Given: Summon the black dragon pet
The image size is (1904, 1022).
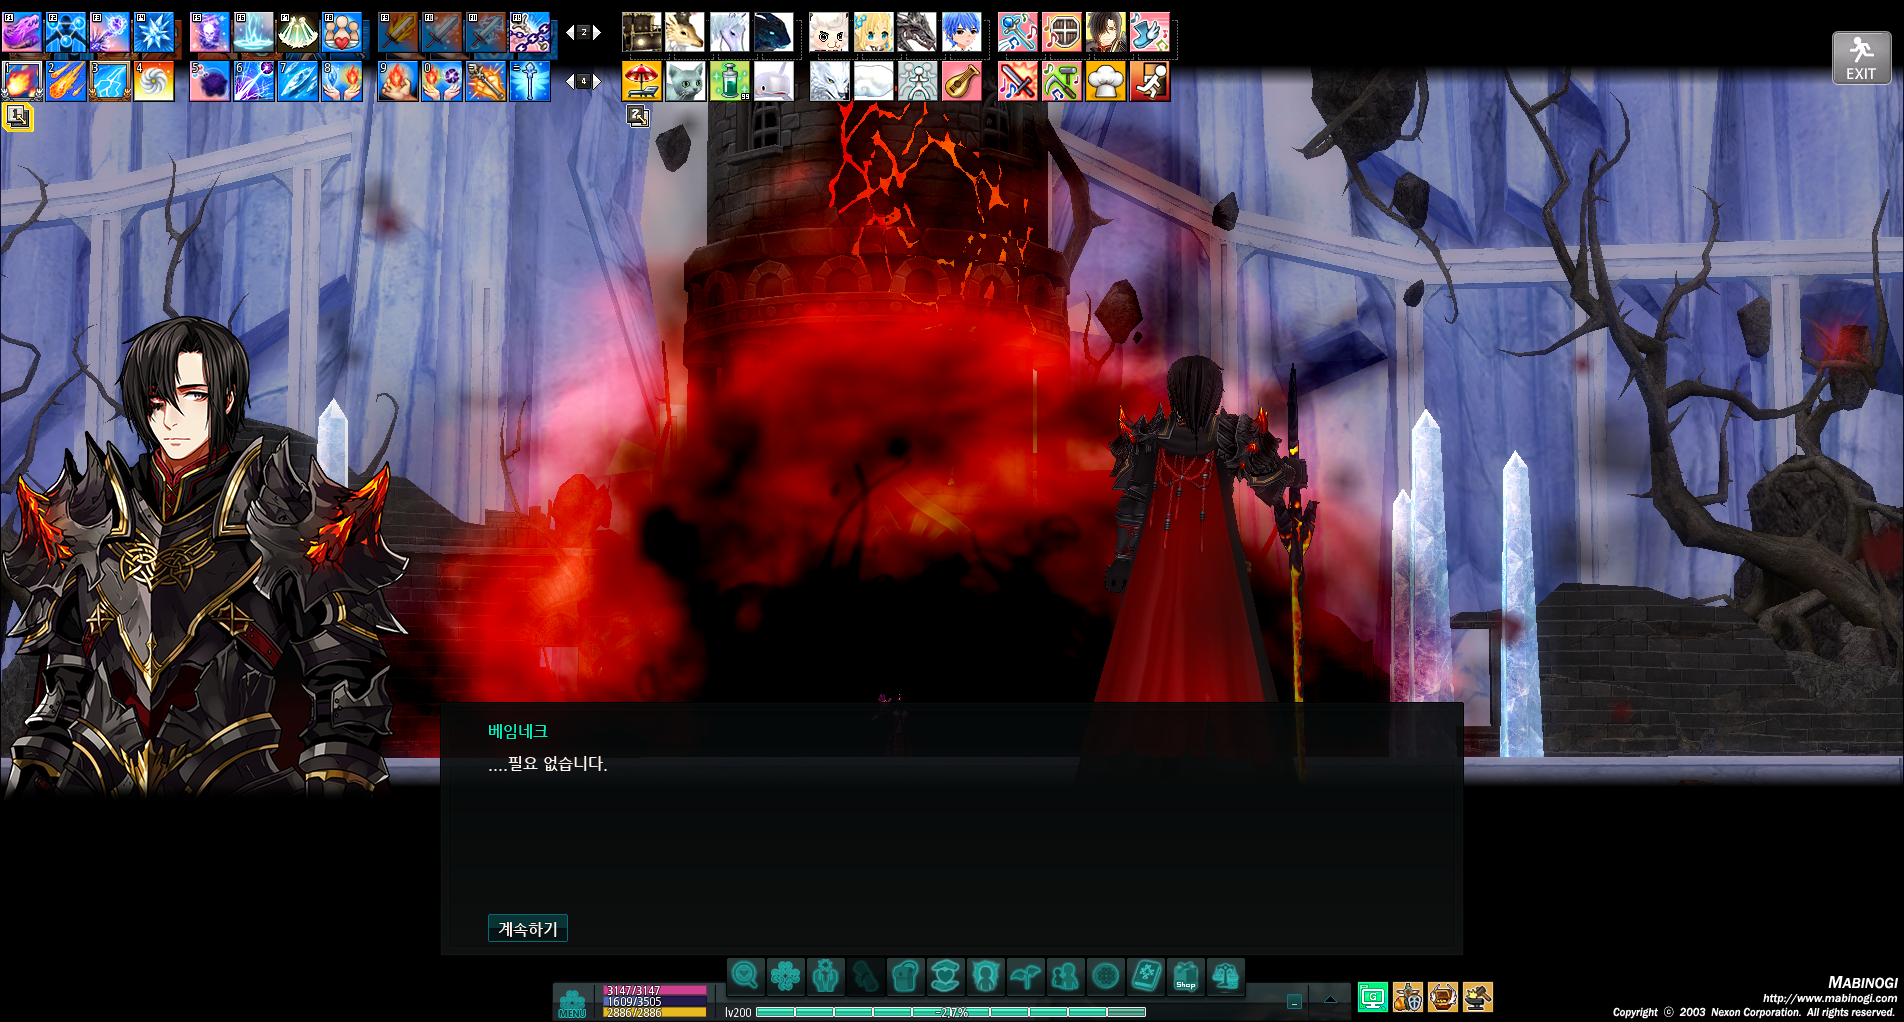Looking at the screenshot, I should click(x=917, y=32).
